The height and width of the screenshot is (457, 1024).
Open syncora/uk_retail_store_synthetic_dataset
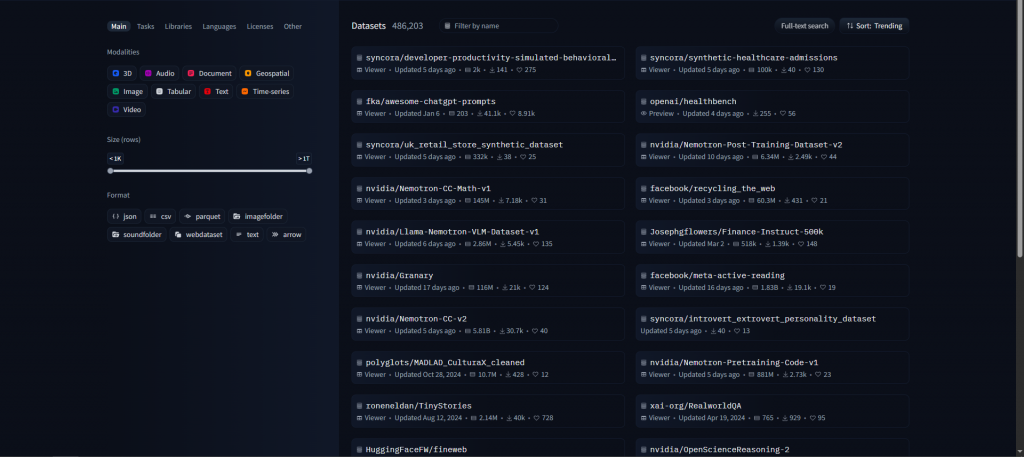(x=488, y=150)
